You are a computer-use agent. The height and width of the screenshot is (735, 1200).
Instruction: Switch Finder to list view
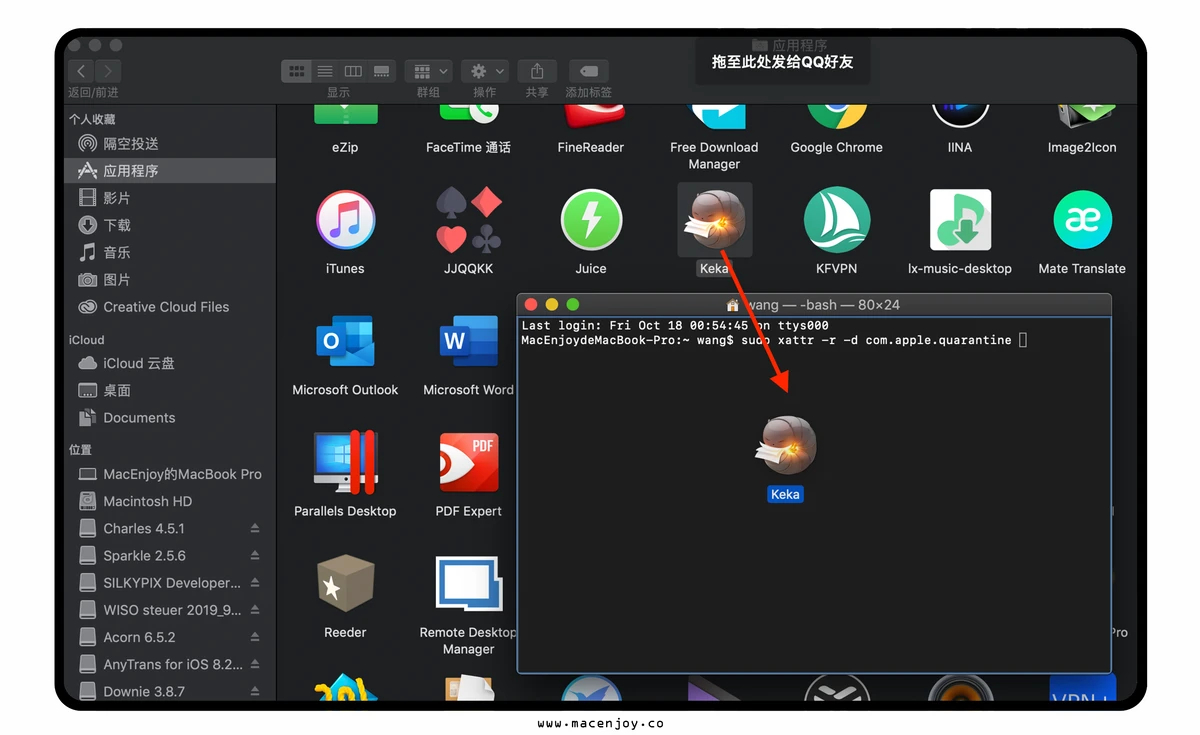tap(325, 71)
